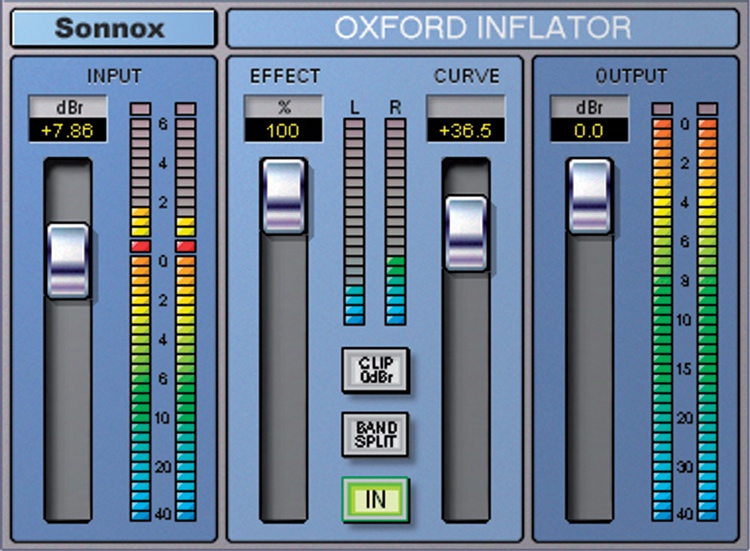Click the R effect level meter
Image resolution: width=750 pixels, height=551 pixels.
click(x=396, y=222)
